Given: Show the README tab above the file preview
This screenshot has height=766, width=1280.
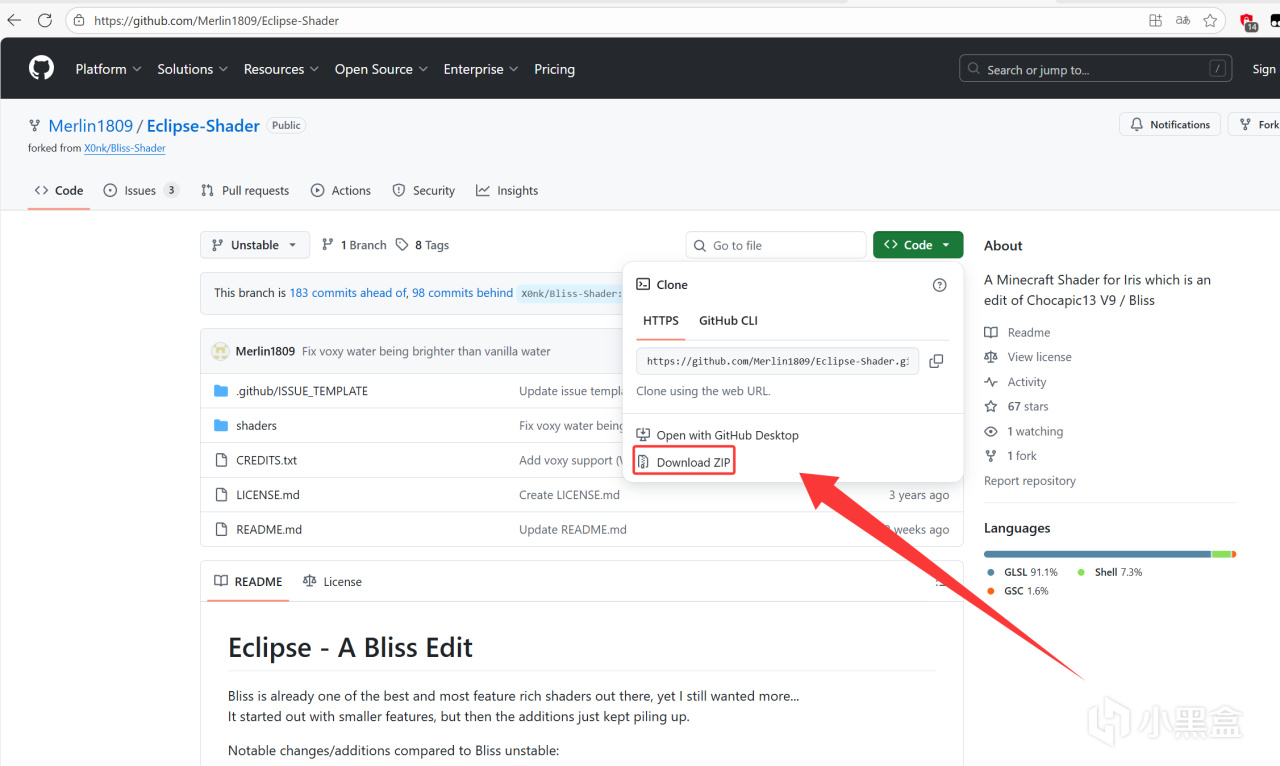Looking at the screenshot, I should coord(248,581).
